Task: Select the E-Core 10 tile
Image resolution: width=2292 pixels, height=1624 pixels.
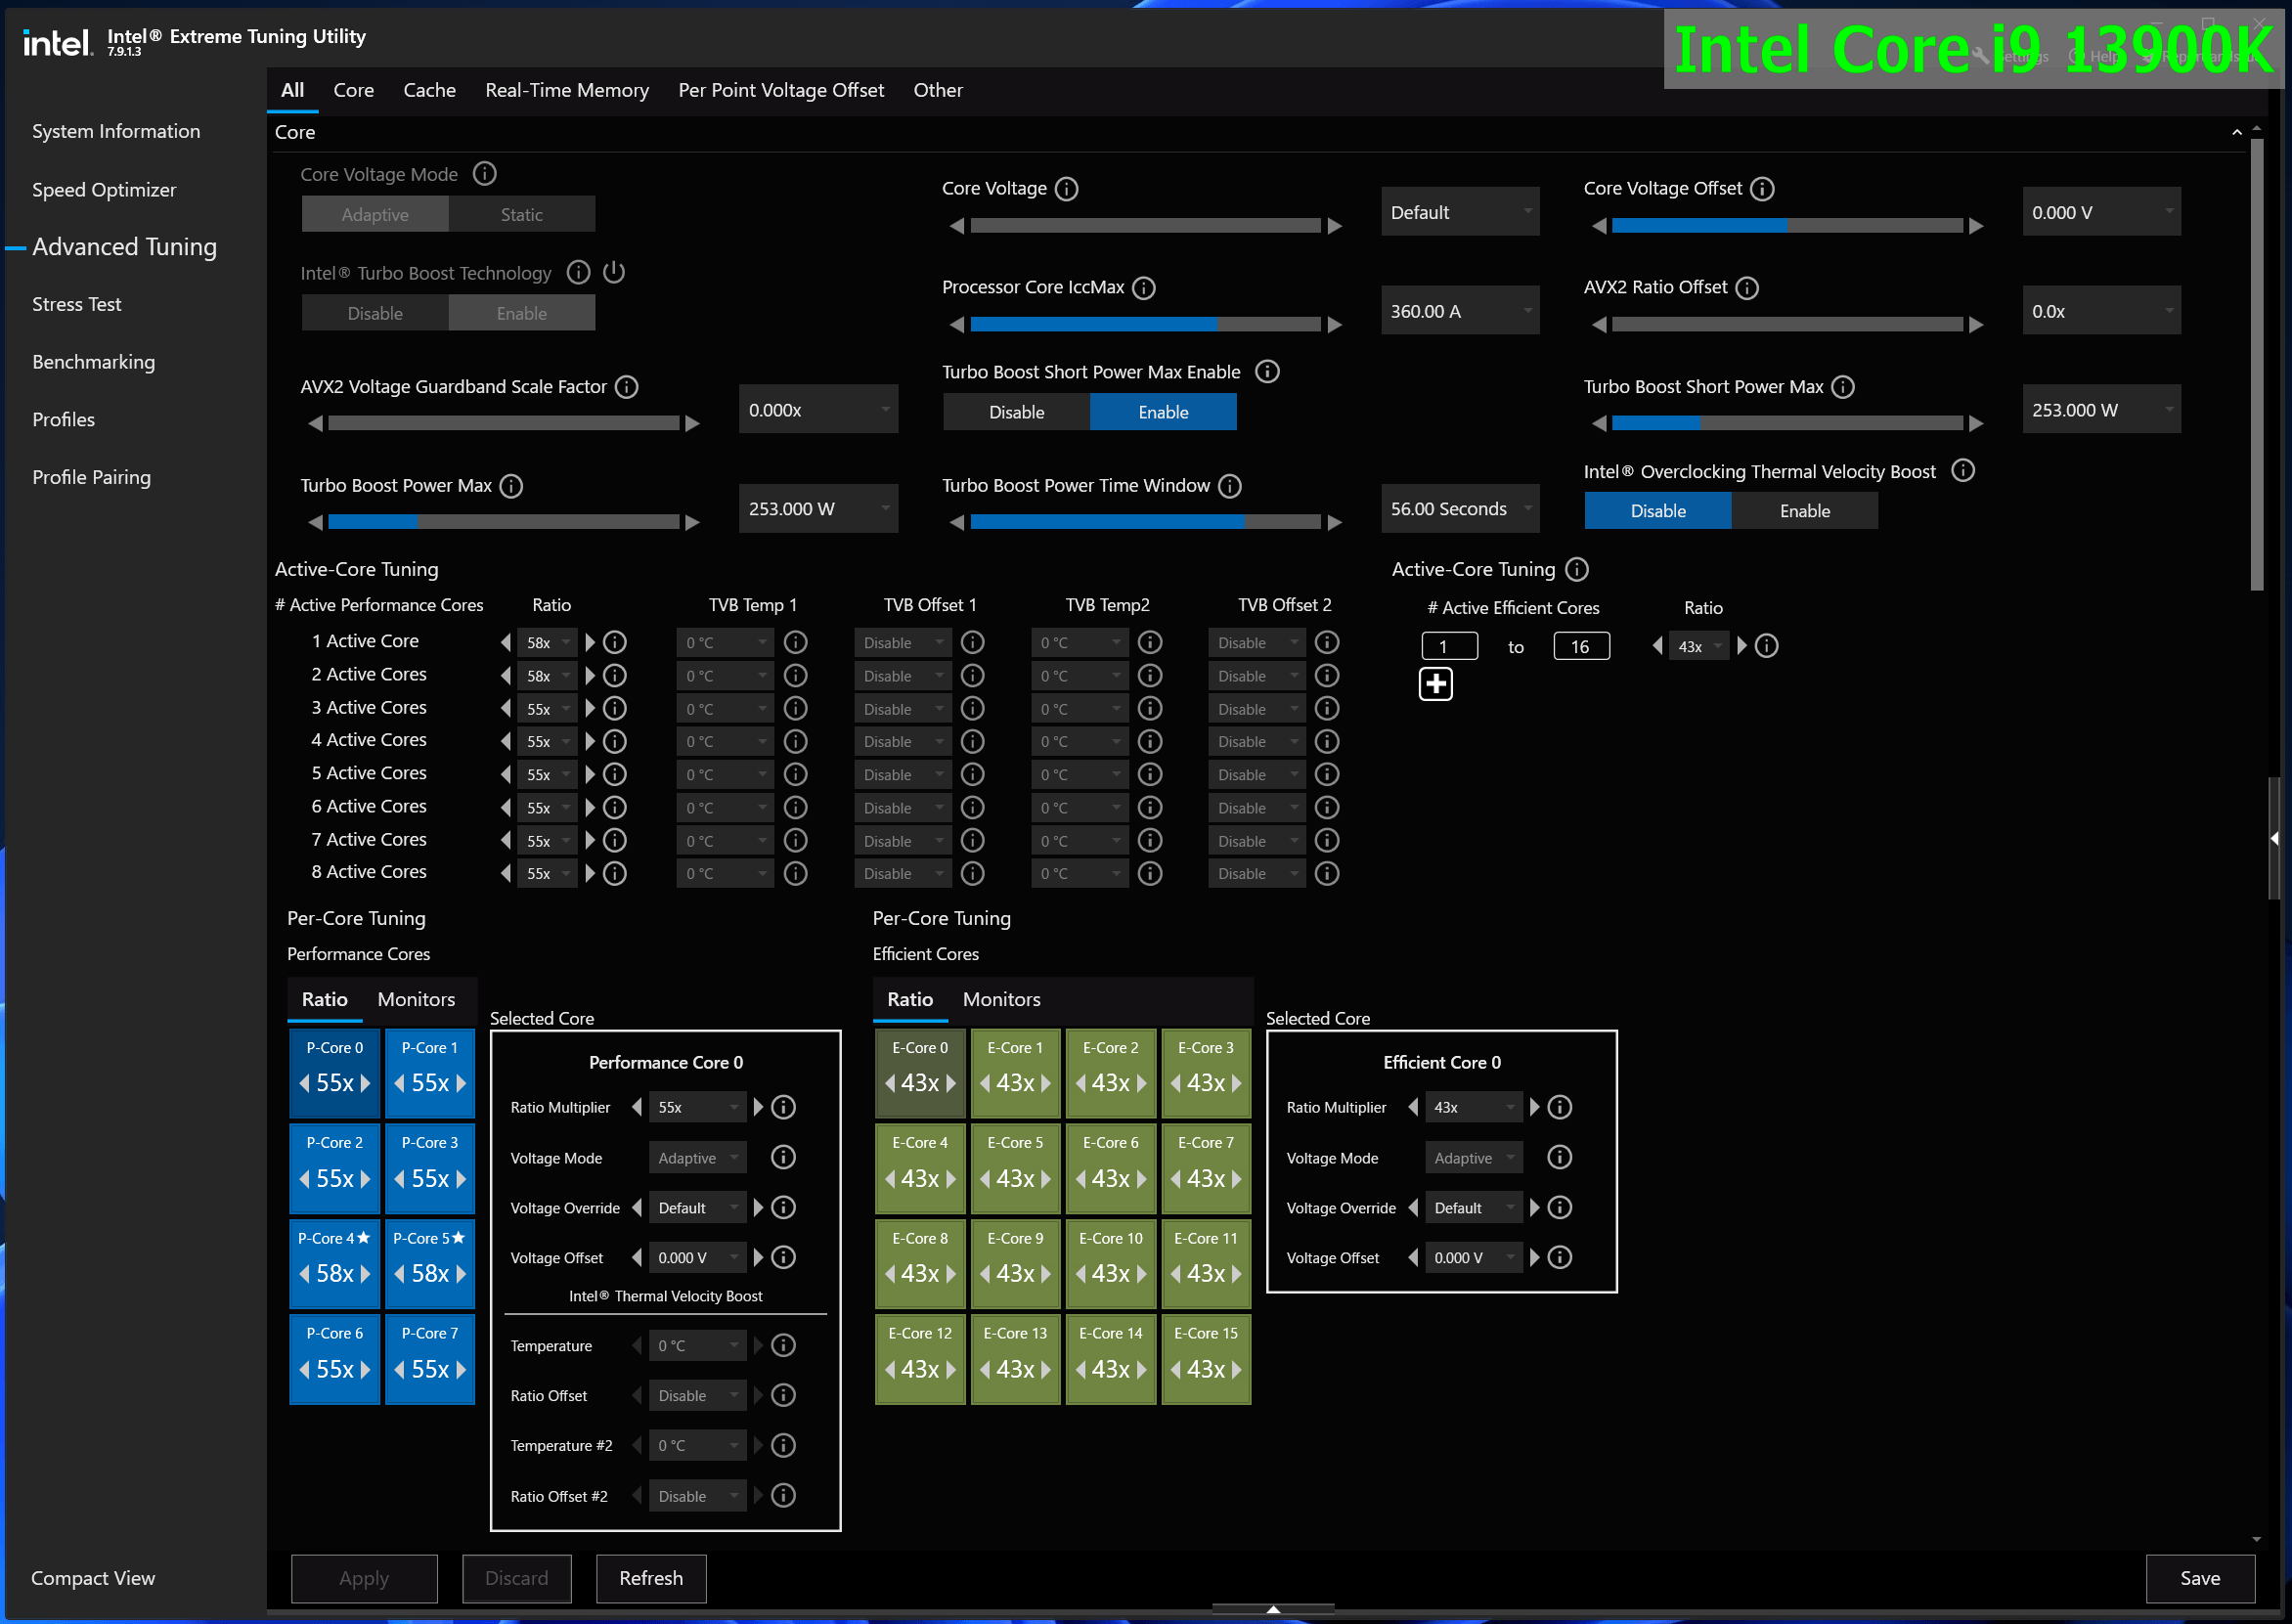Action: 1110,1264
